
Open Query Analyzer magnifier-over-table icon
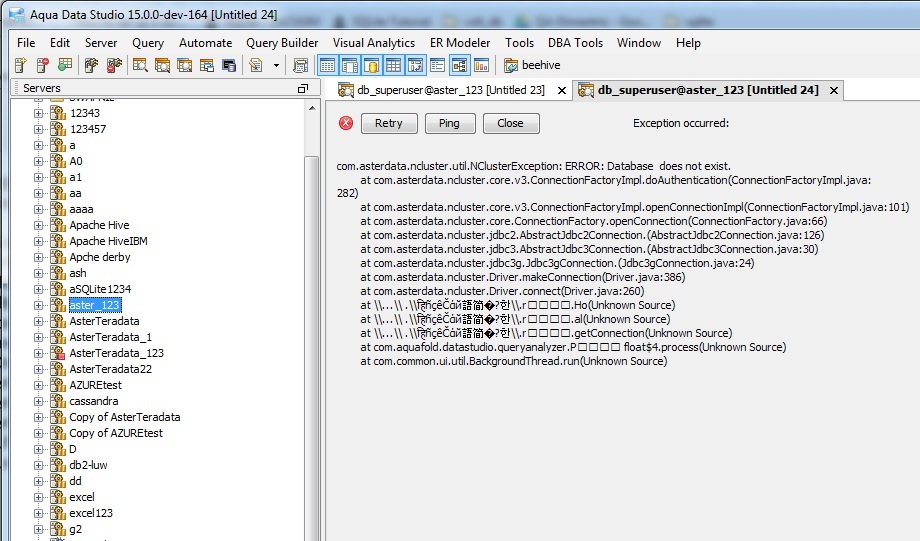[x=140, y=65]
